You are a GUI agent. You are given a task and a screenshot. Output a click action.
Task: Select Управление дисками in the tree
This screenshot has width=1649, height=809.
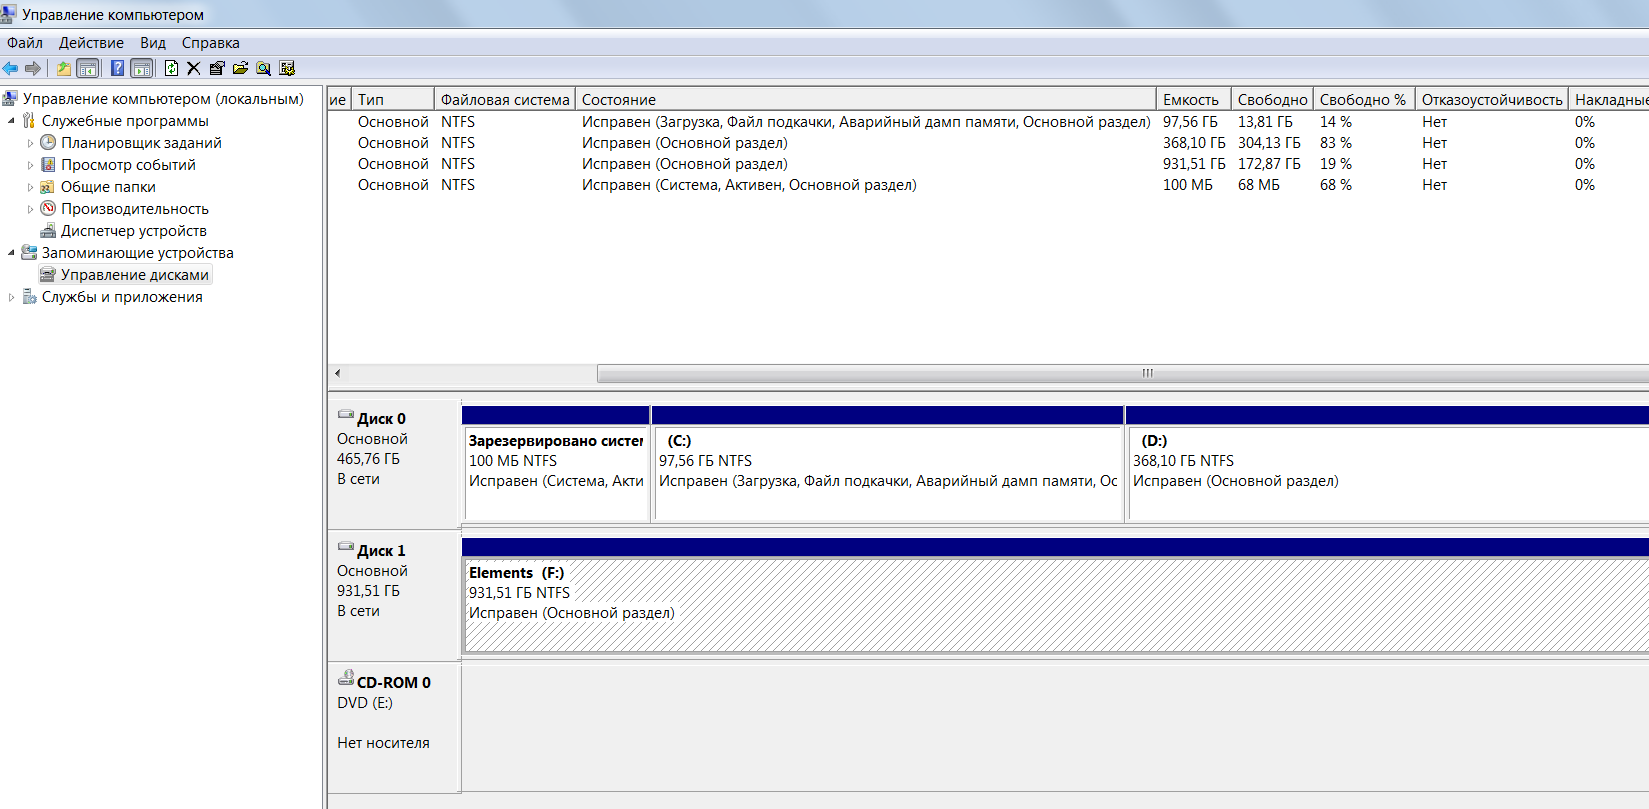point(135,275)
